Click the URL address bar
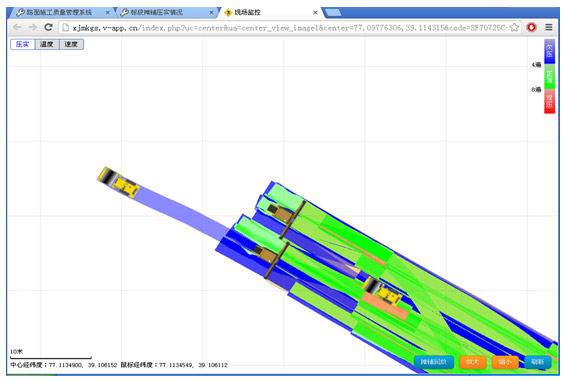The height and width of the screenshot is (381, 566). coord(290,27)
